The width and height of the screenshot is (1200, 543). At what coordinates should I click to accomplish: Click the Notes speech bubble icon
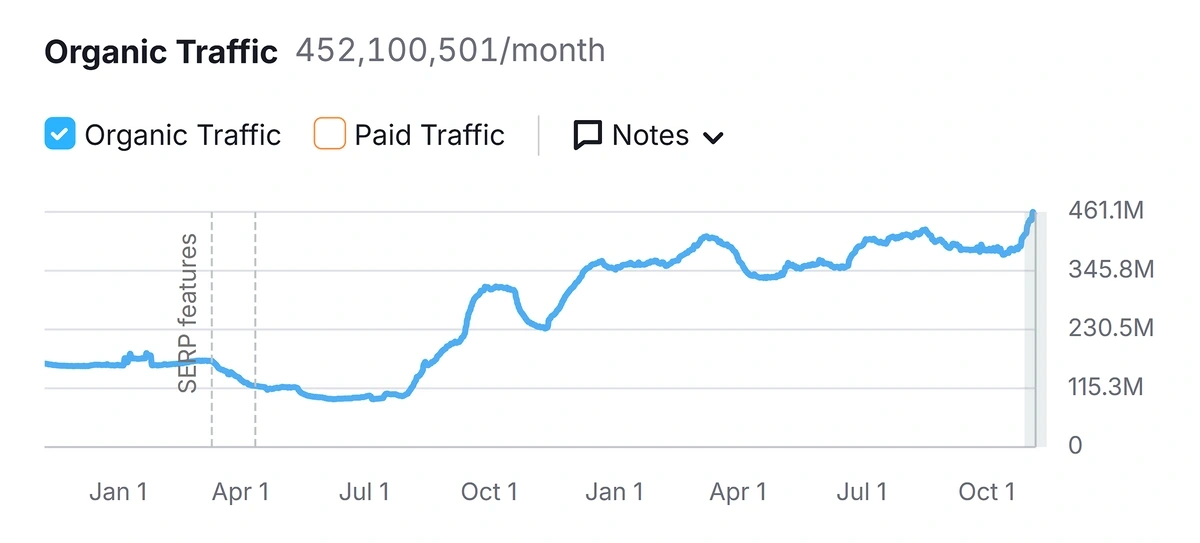587,135
